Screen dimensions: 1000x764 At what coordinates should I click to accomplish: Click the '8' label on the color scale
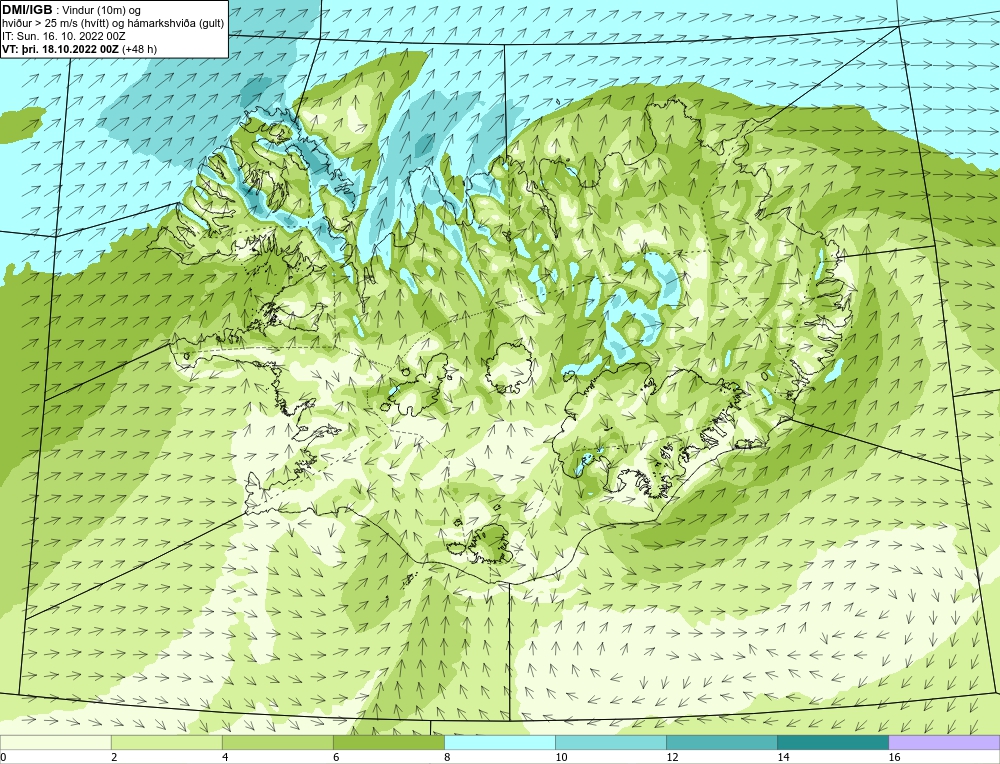447,757
